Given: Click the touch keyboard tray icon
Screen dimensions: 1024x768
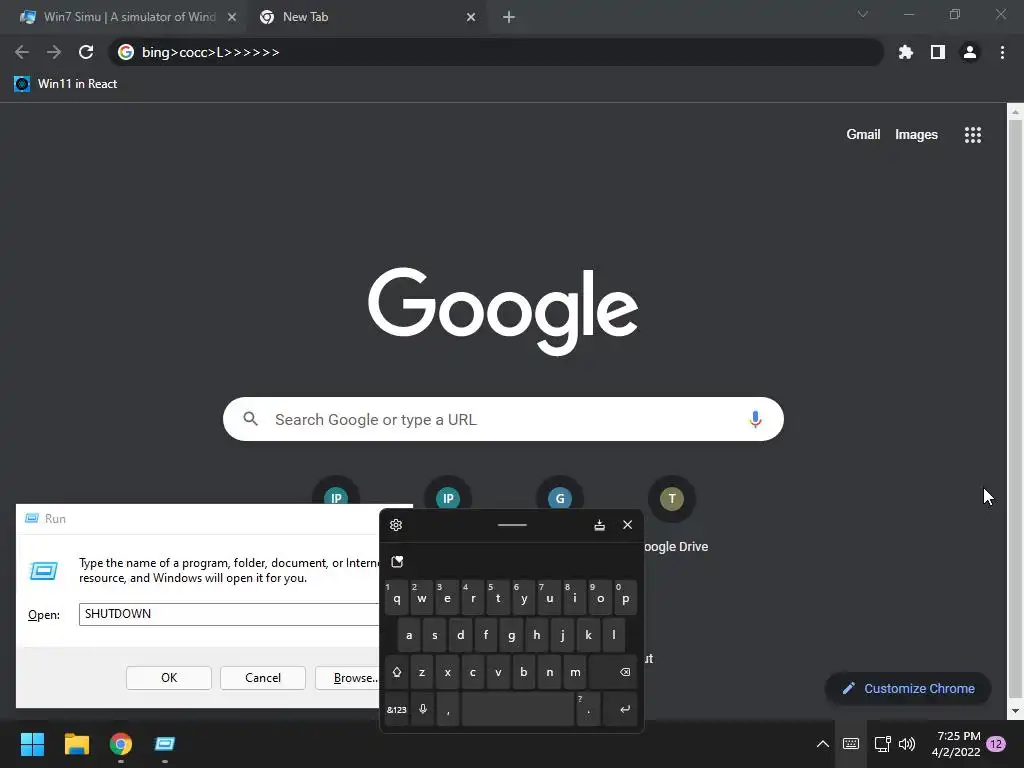Looking at the screenshot, I should (x=851, y=744).
